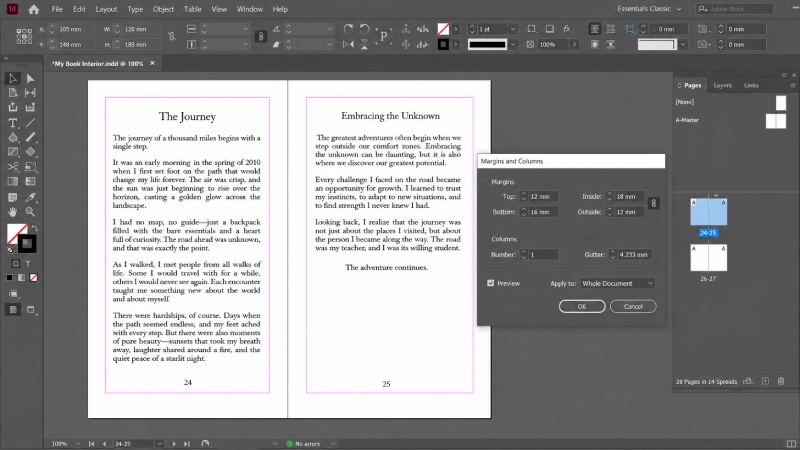Click the Top margin 12 mm field
The height and width of the screenshot is (450, 800).
(543, 196)
